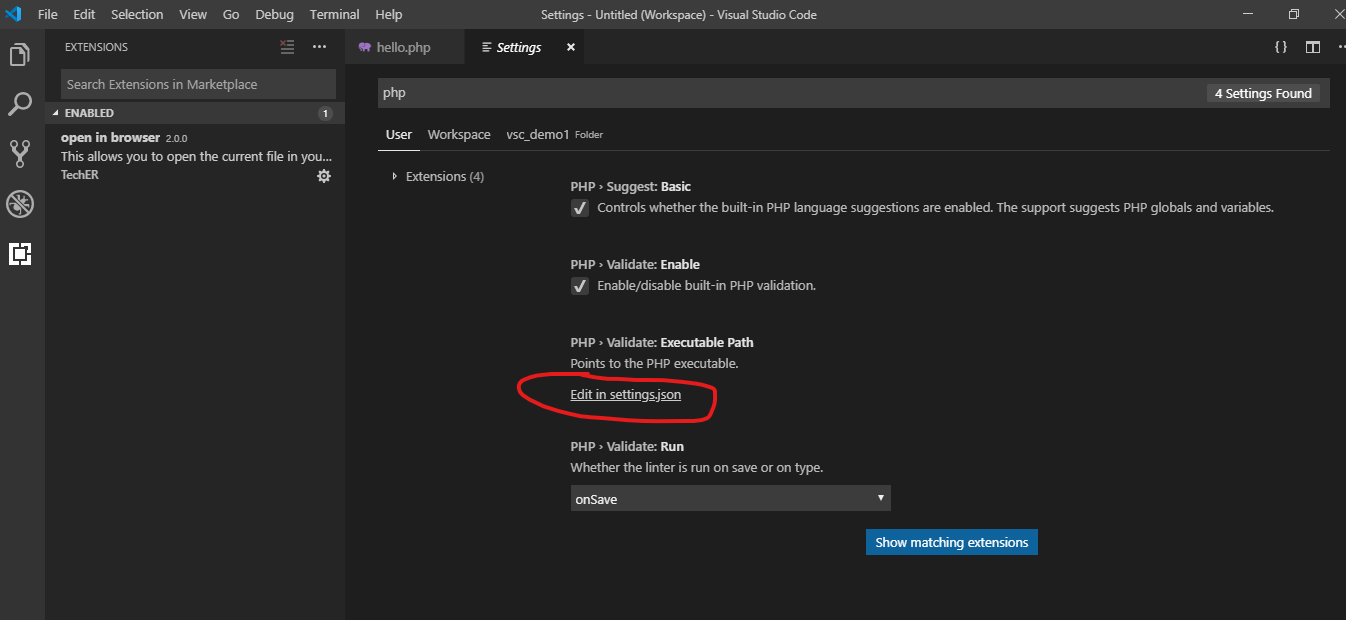The width and height of the screenshot is (1346, 620).
Task: Click the ENABLED count badge 1
Action: [325, 113]
